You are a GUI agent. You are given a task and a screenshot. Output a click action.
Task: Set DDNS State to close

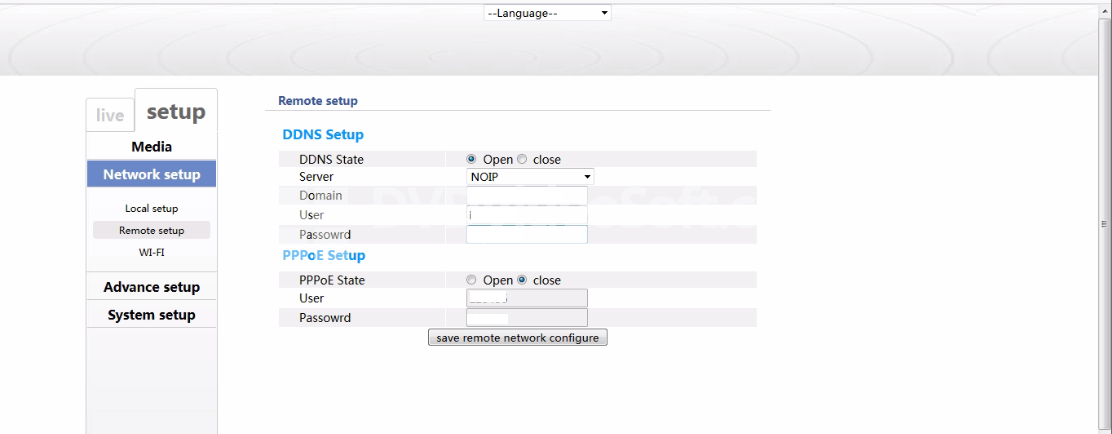coord(522,160)
